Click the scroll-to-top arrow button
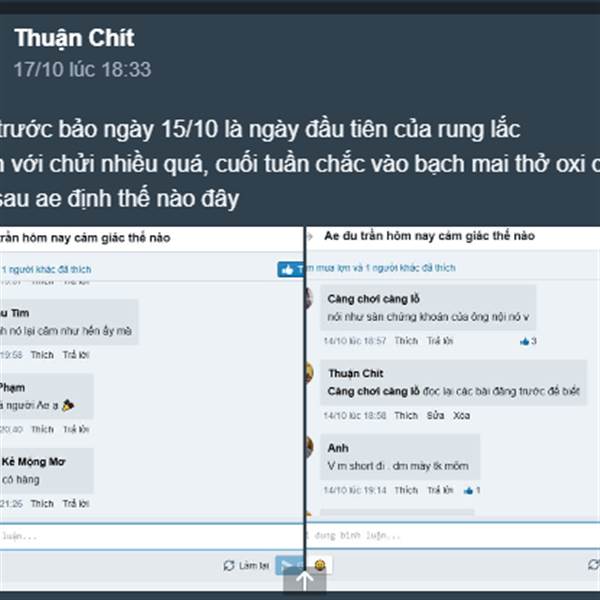600x600 pixels. point(305,579)
